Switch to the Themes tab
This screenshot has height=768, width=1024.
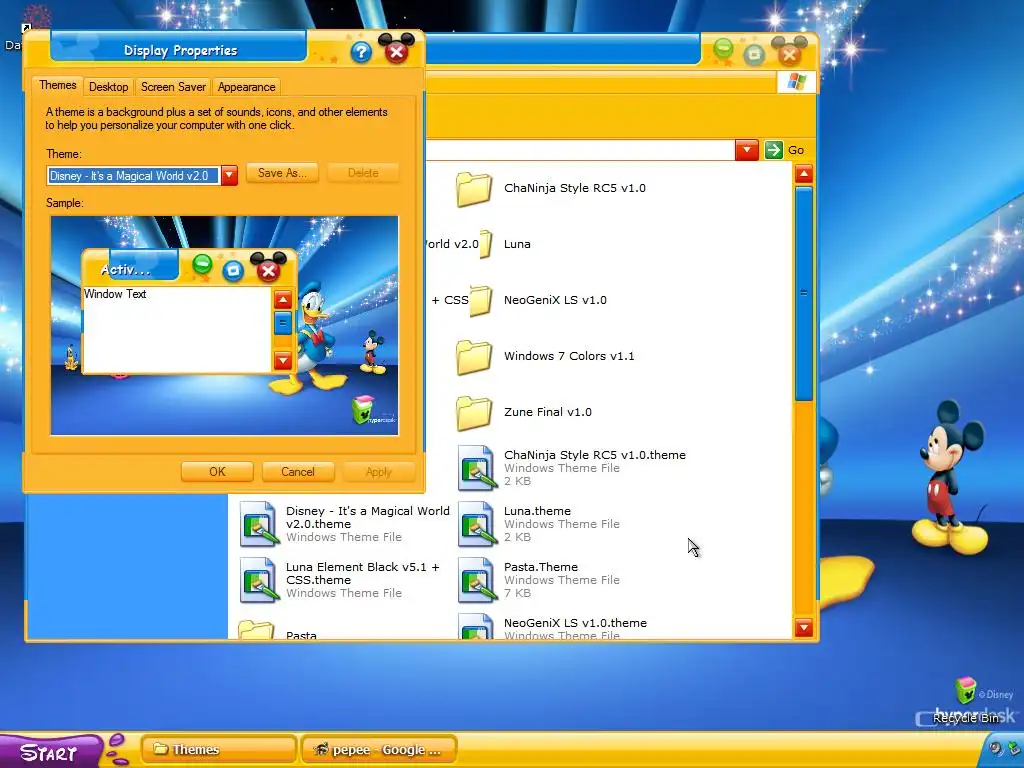[x=57, y=86]
